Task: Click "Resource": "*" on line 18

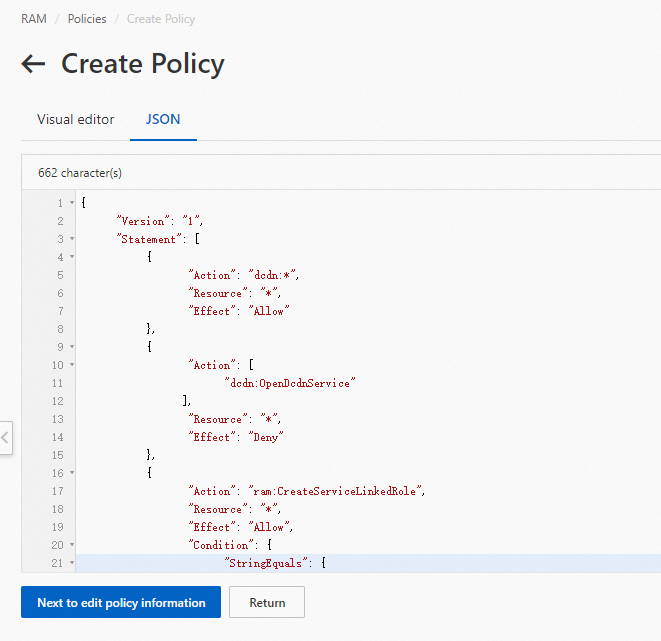Action: [x=234, y=509]
